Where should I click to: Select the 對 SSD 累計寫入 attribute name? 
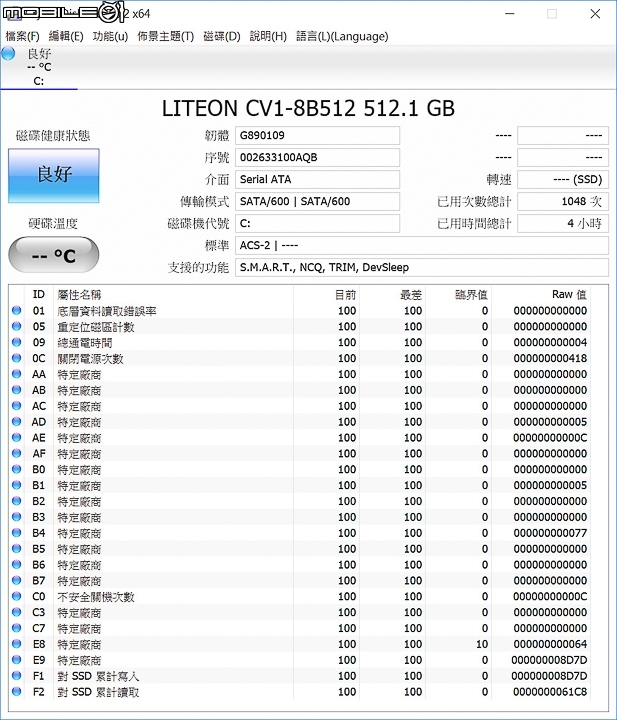click(98, 676)
